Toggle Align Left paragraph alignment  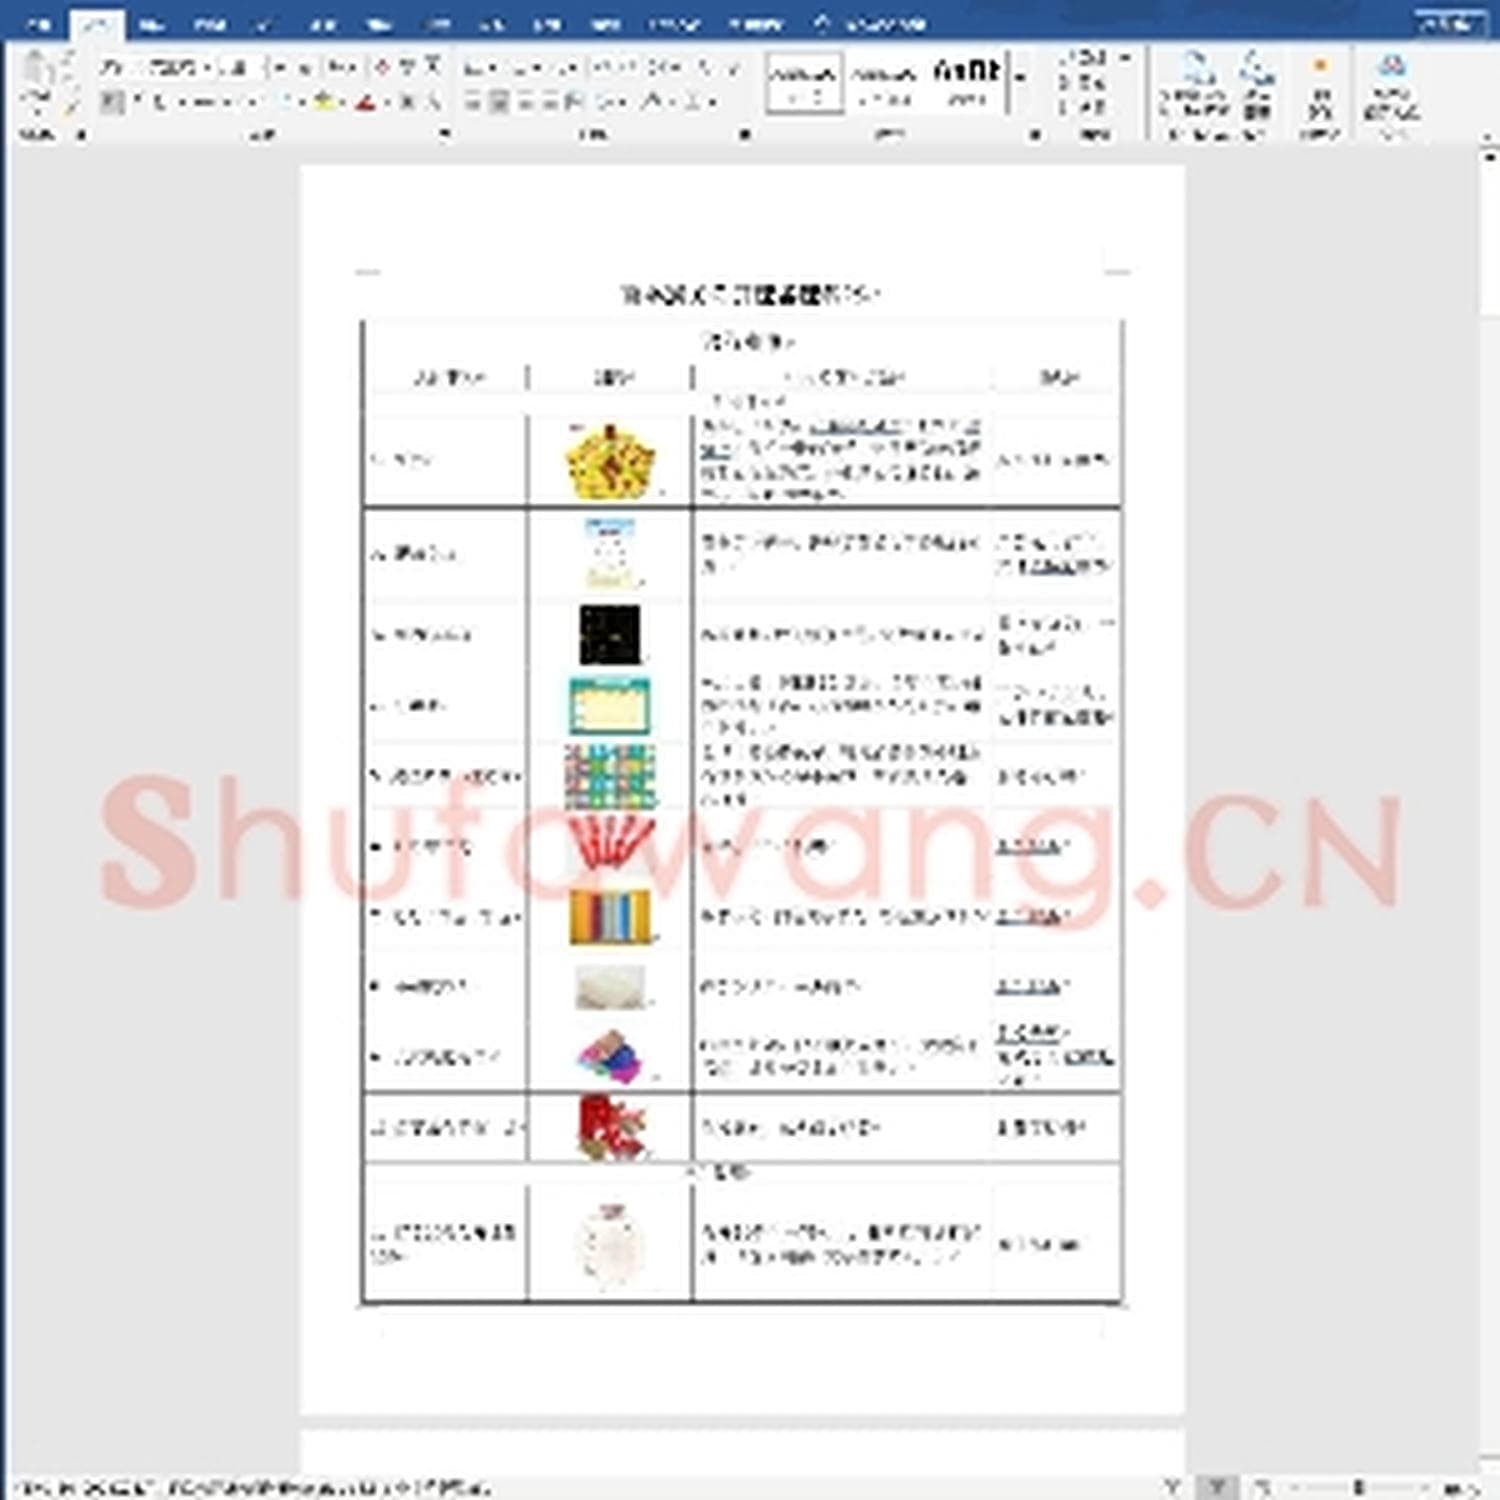pos(473,101)
